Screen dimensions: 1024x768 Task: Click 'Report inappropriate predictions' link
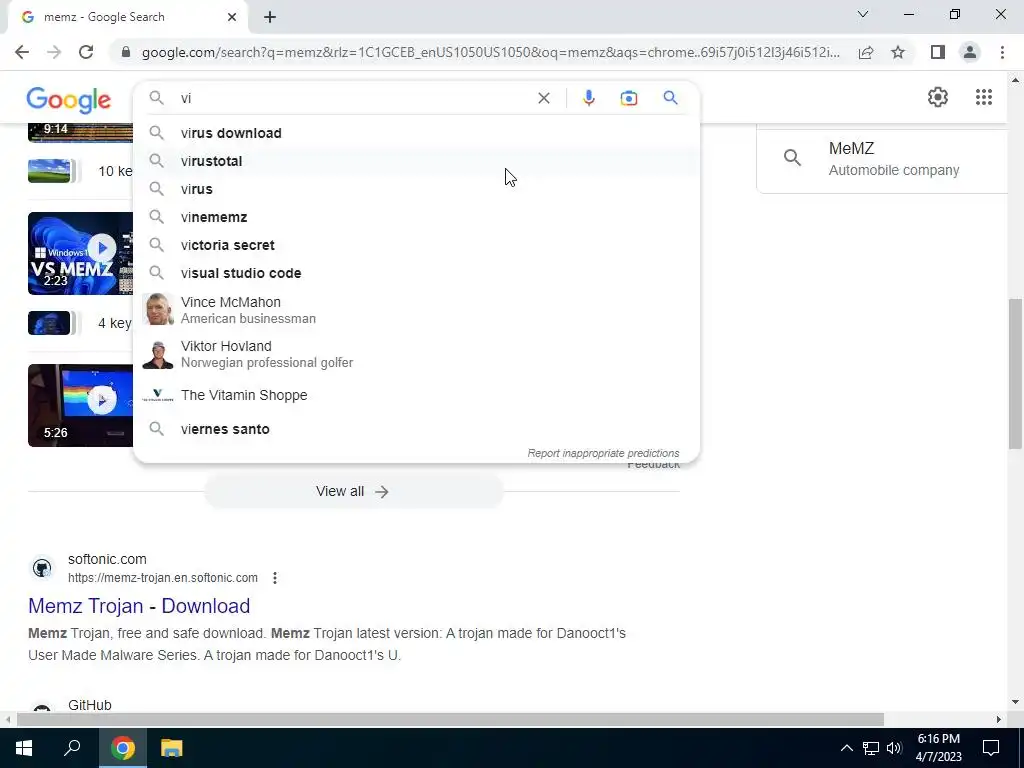coord(603,453)
